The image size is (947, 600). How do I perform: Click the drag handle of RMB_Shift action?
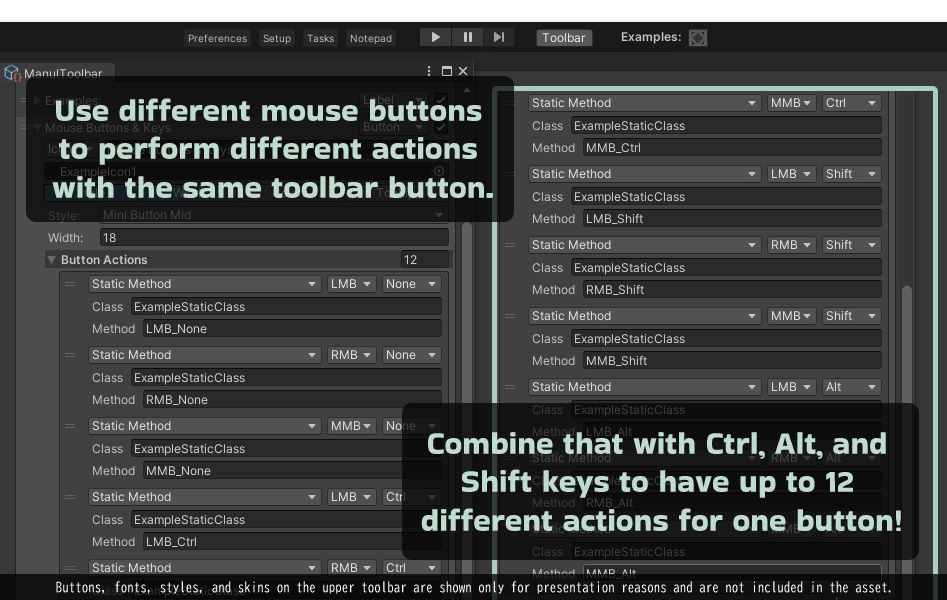click(x=510, y=245)
